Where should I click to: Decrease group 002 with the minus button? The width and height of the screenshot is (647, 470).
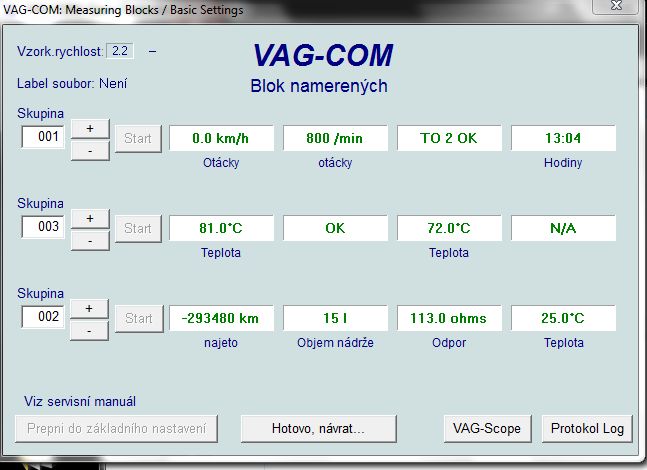point(89,331)
